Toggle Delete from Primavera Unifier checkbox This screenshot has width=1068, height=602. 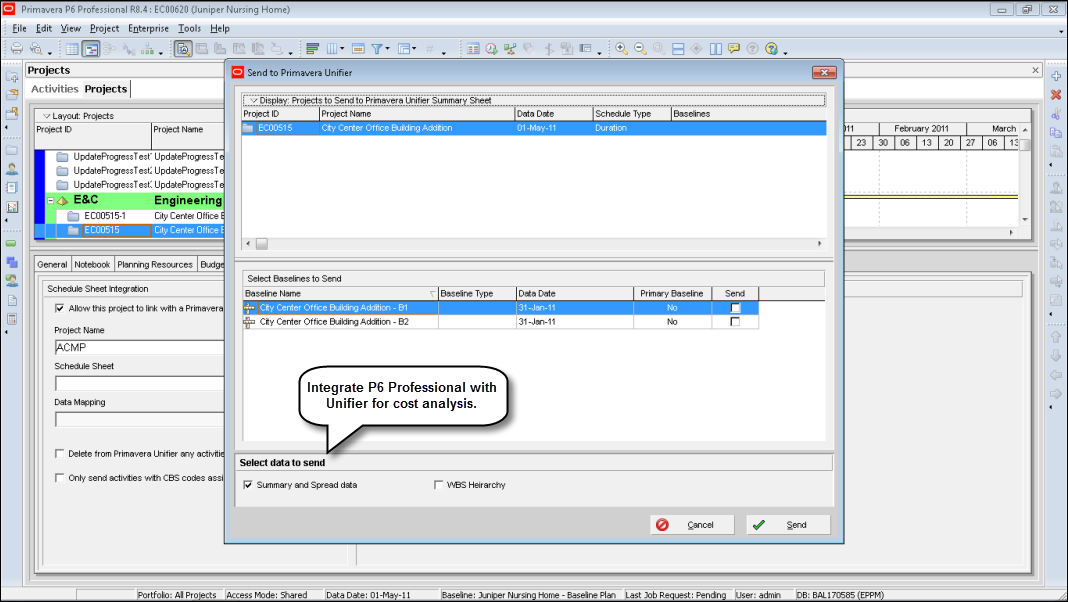click(x=59, y=454)
